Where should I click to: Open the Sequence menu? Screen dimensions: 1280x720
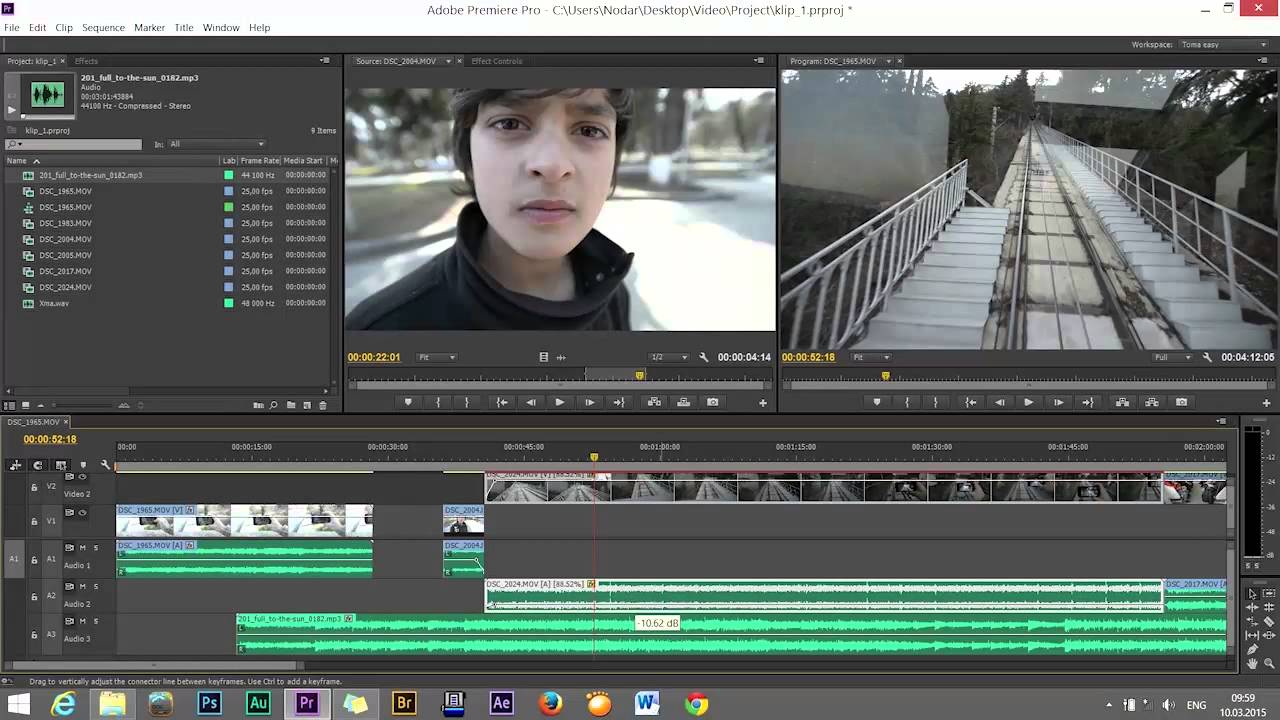point(104,28)
